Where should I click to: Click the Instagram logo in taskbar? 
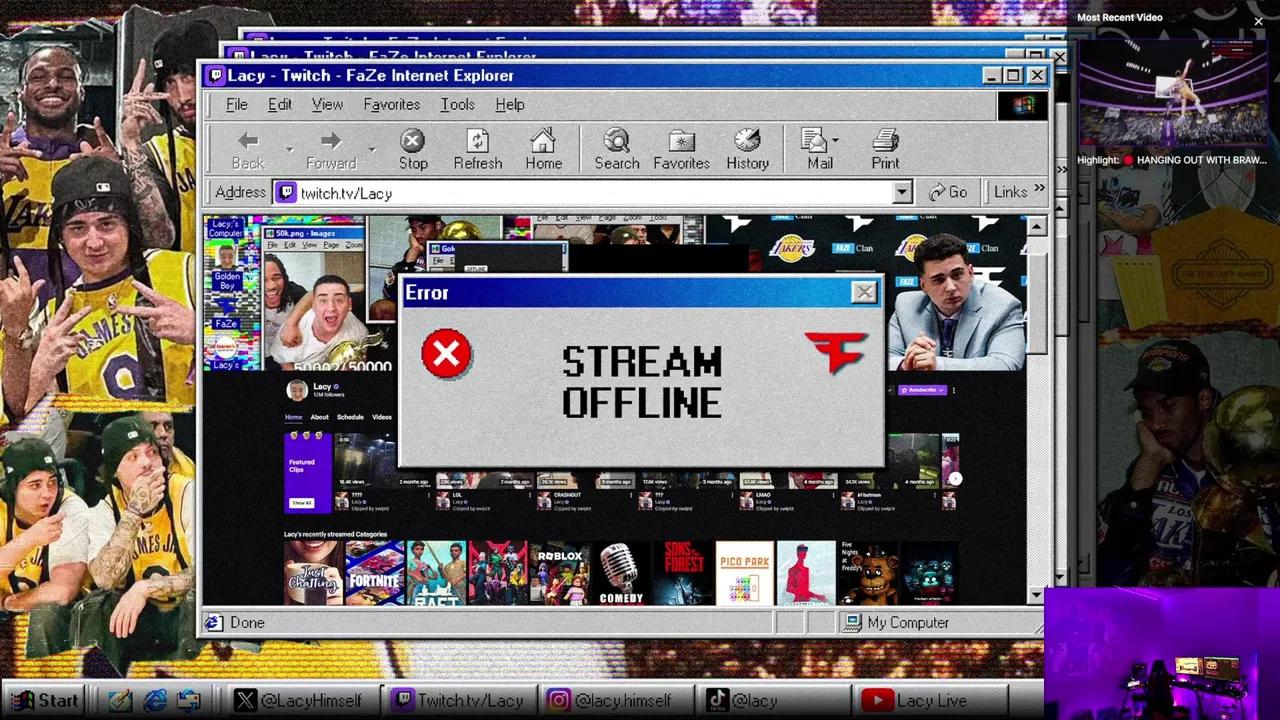559,701
